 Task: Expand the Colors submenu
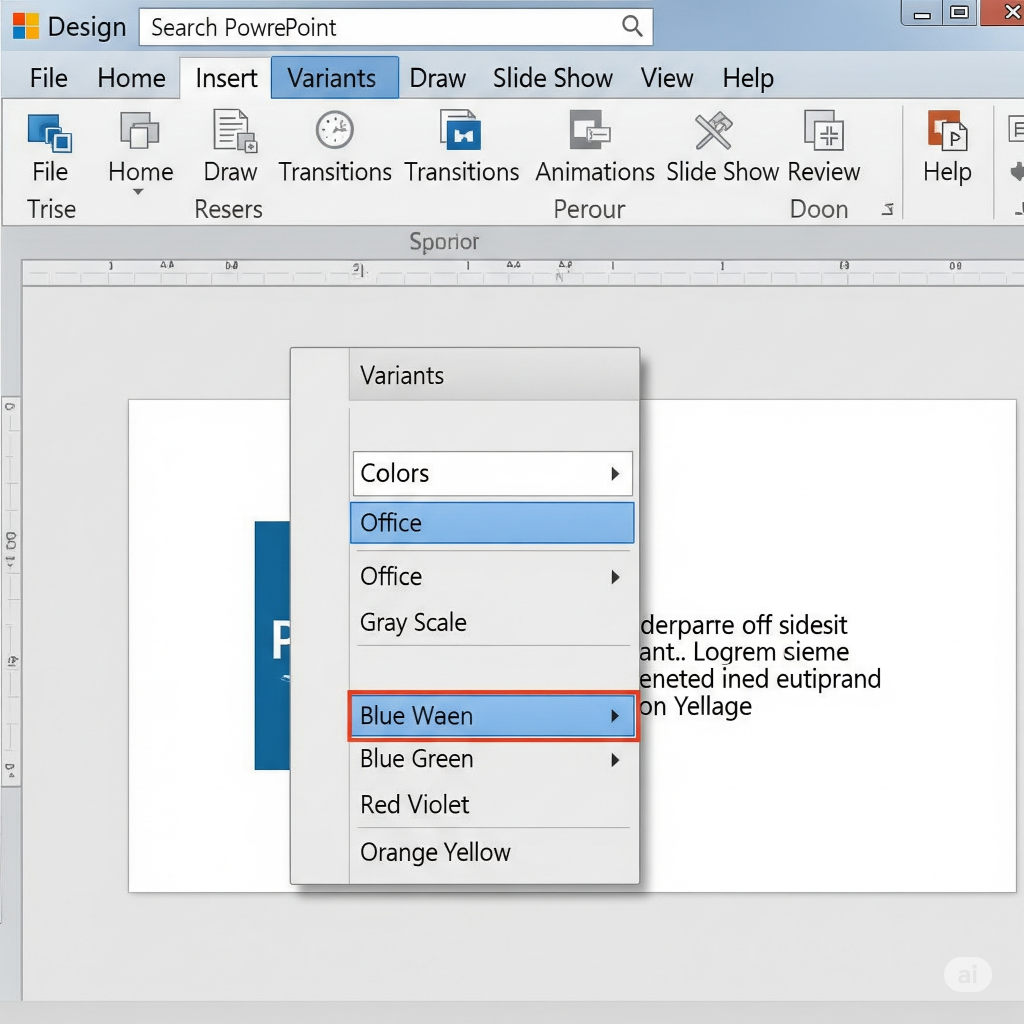point(615,474)
